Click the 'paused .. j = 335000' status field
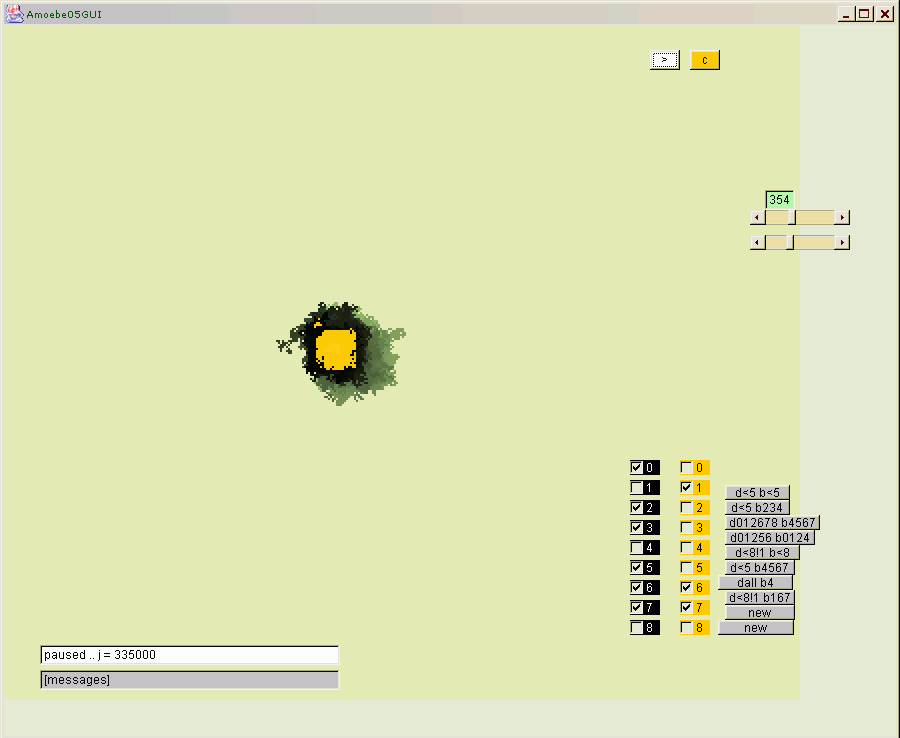Viewport: 900px width, 738px height. pos(189,655)
